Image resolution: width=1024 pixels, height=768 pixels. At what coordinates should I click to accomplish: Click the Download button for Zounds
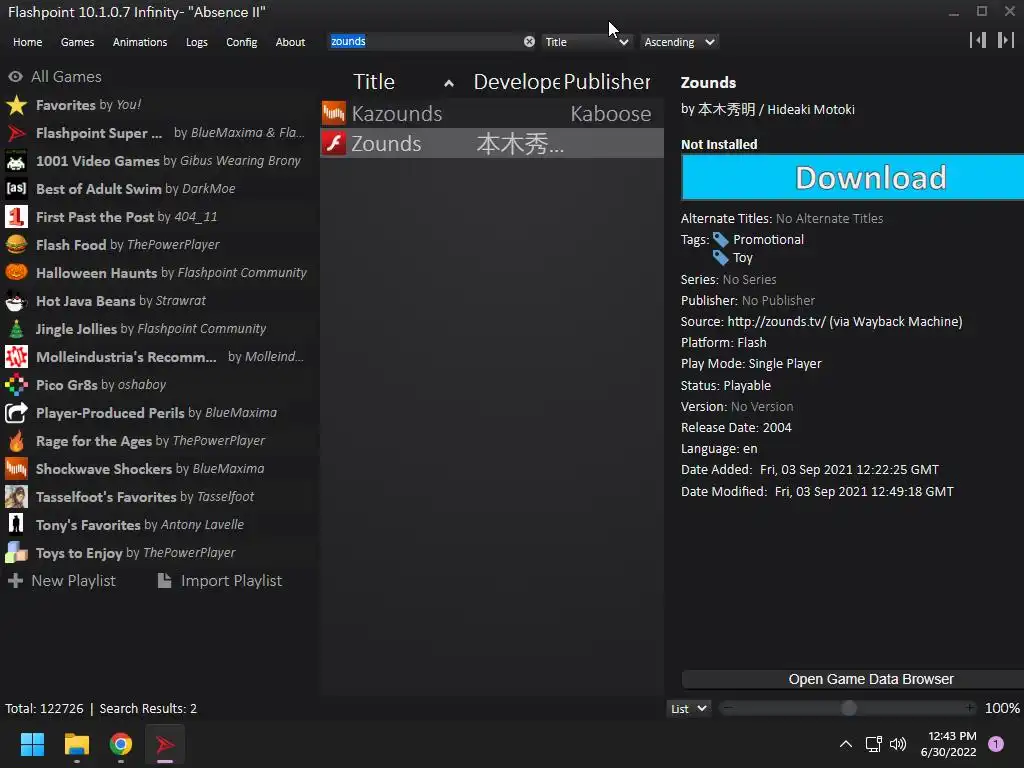click(x=853, y=178)
